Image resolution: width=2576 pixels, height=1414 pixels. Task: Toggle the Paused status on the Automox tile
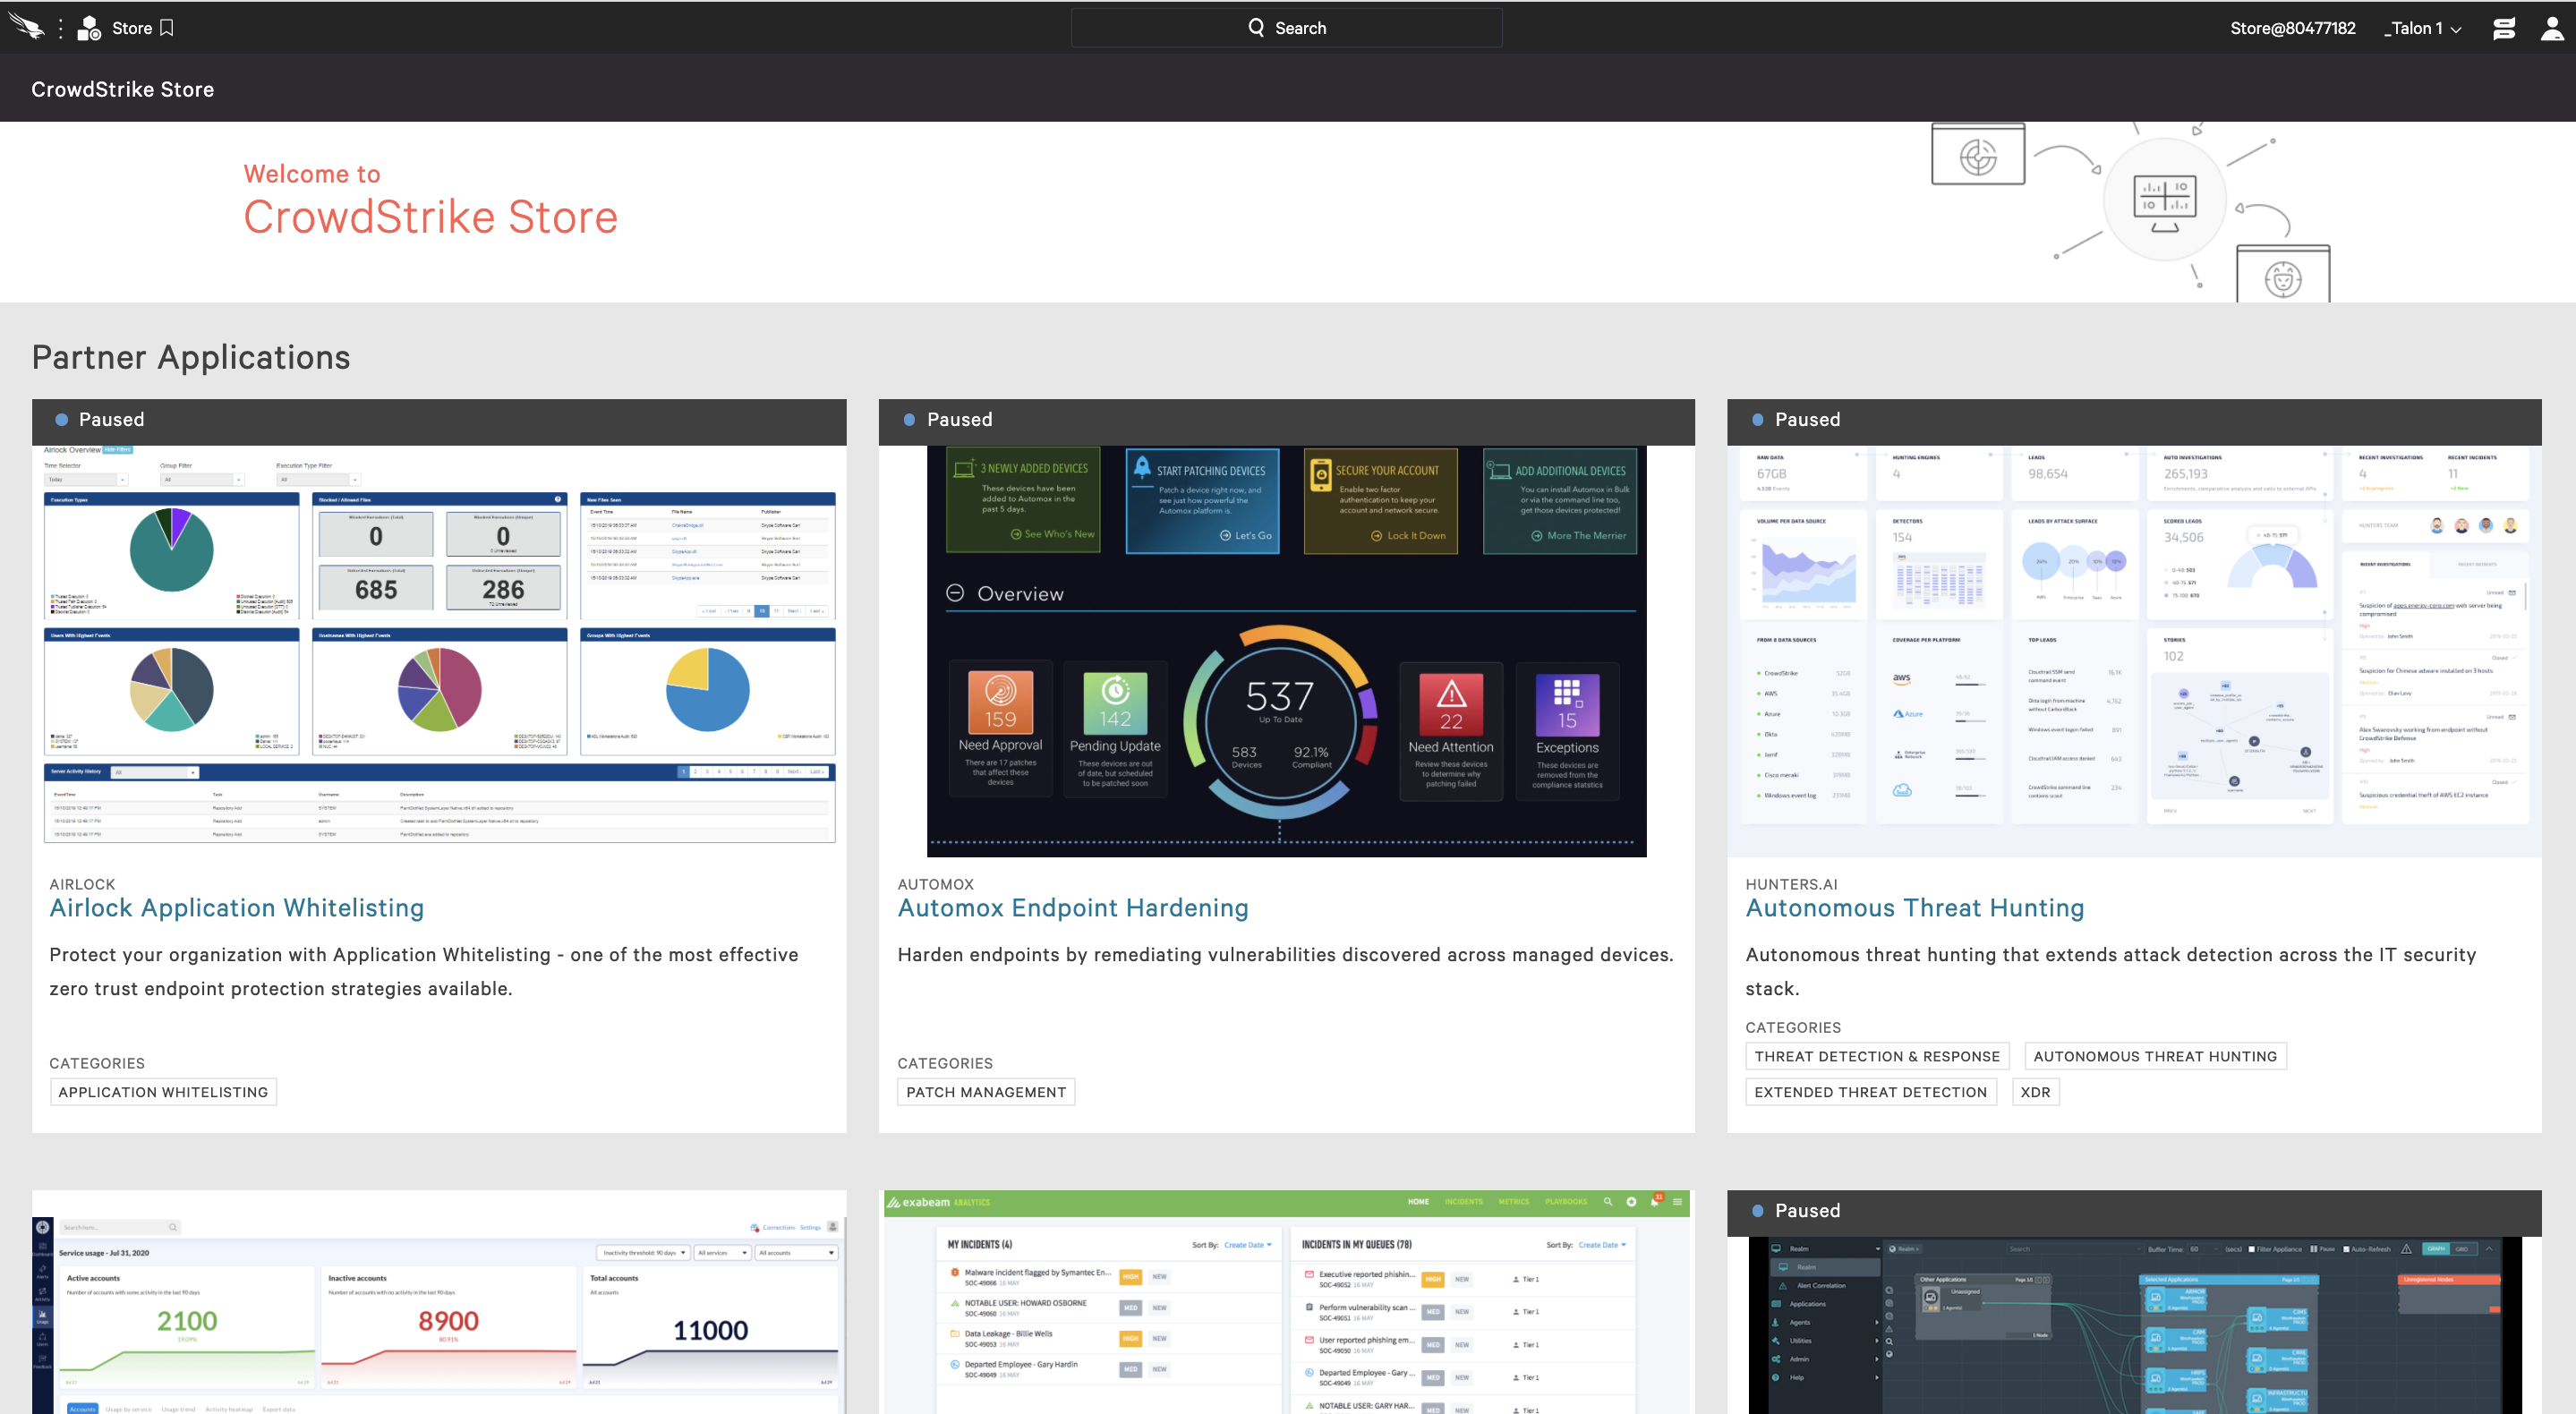click(x=911, y=419)
